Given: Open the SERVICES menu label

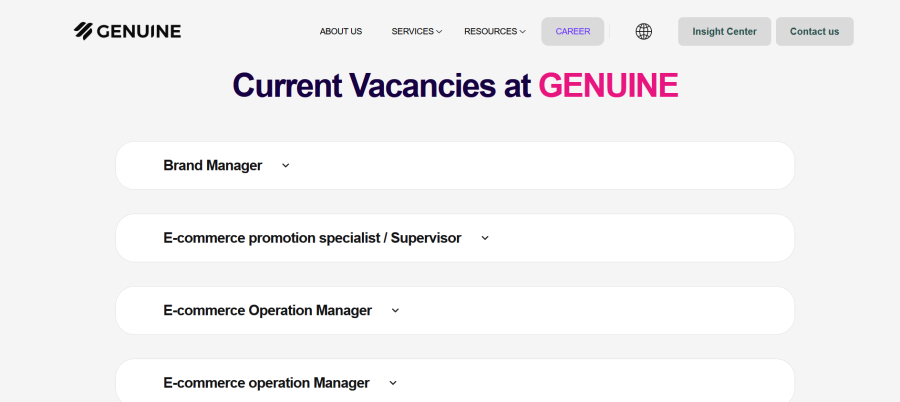Looking at the screenshot, I should (x=412, y=31).
